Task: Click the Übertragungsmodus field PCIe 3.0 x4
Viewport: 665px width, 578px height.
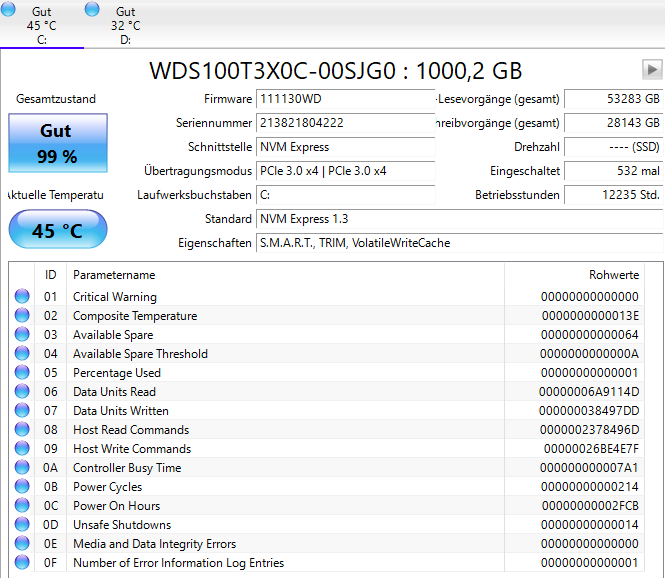Action: coord(346,171)
